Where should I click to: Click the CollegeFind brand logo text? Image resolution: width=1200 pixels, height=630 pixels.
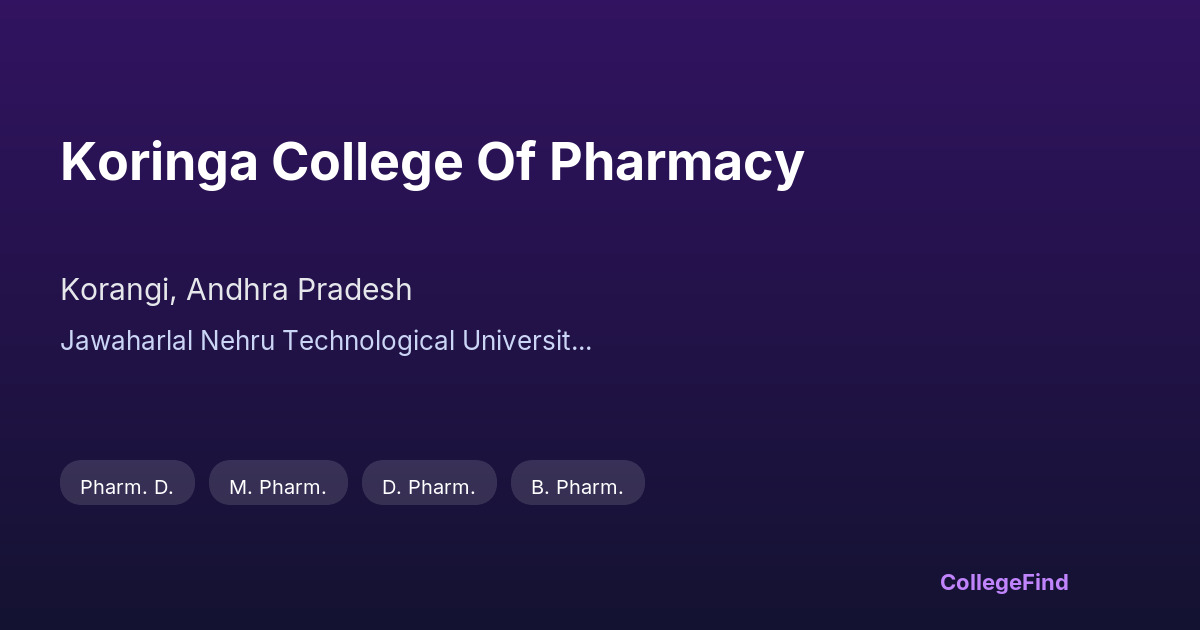tap(1003, 582)
